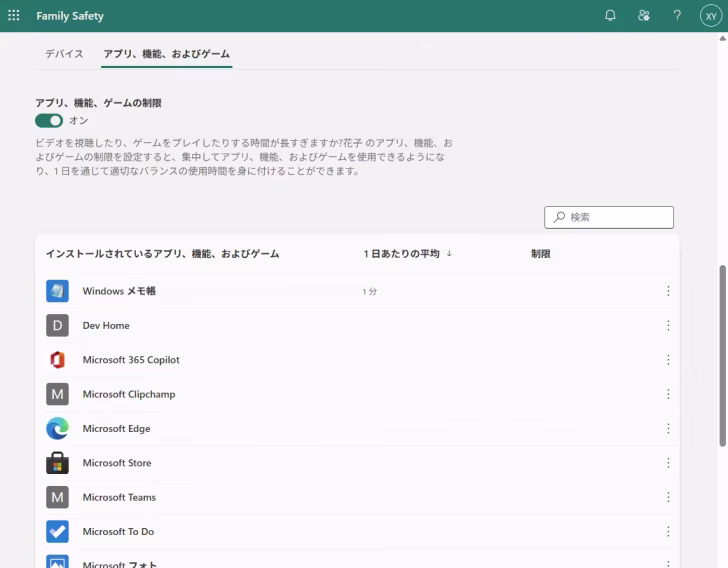Select the Microsoft Teams name
Viewport: 728px width, 568px height.
(119, 497)
